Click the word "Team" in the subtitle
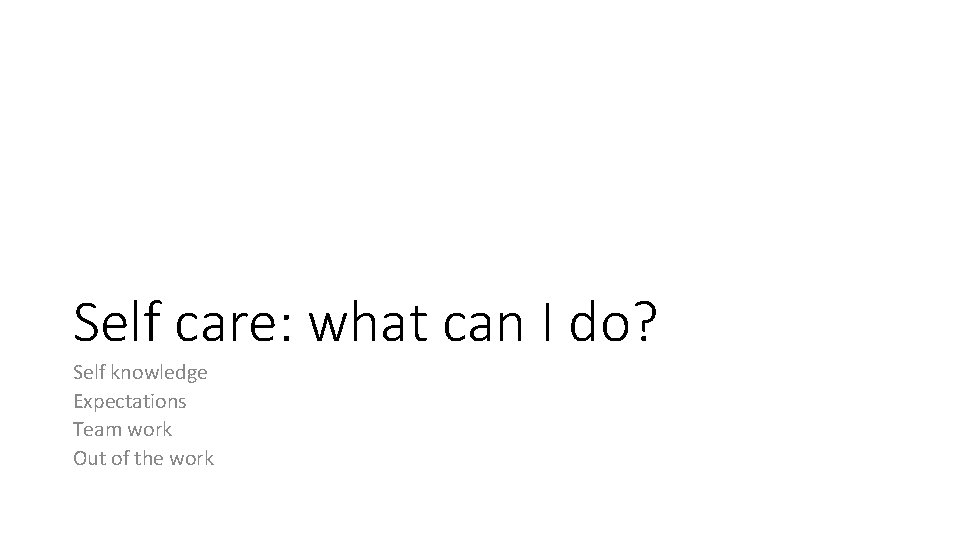Screen dimensions: 960x540 [x=95, y=430]
